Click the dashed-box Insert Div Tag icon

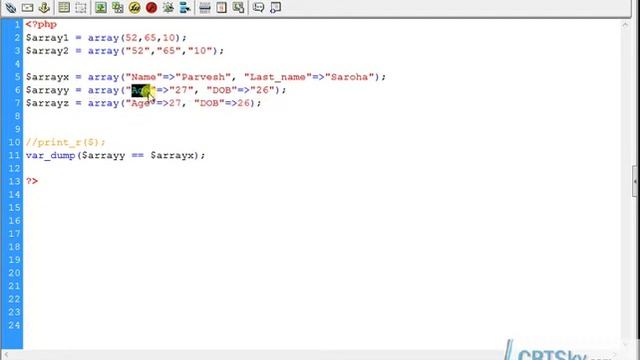coord(80,7)
